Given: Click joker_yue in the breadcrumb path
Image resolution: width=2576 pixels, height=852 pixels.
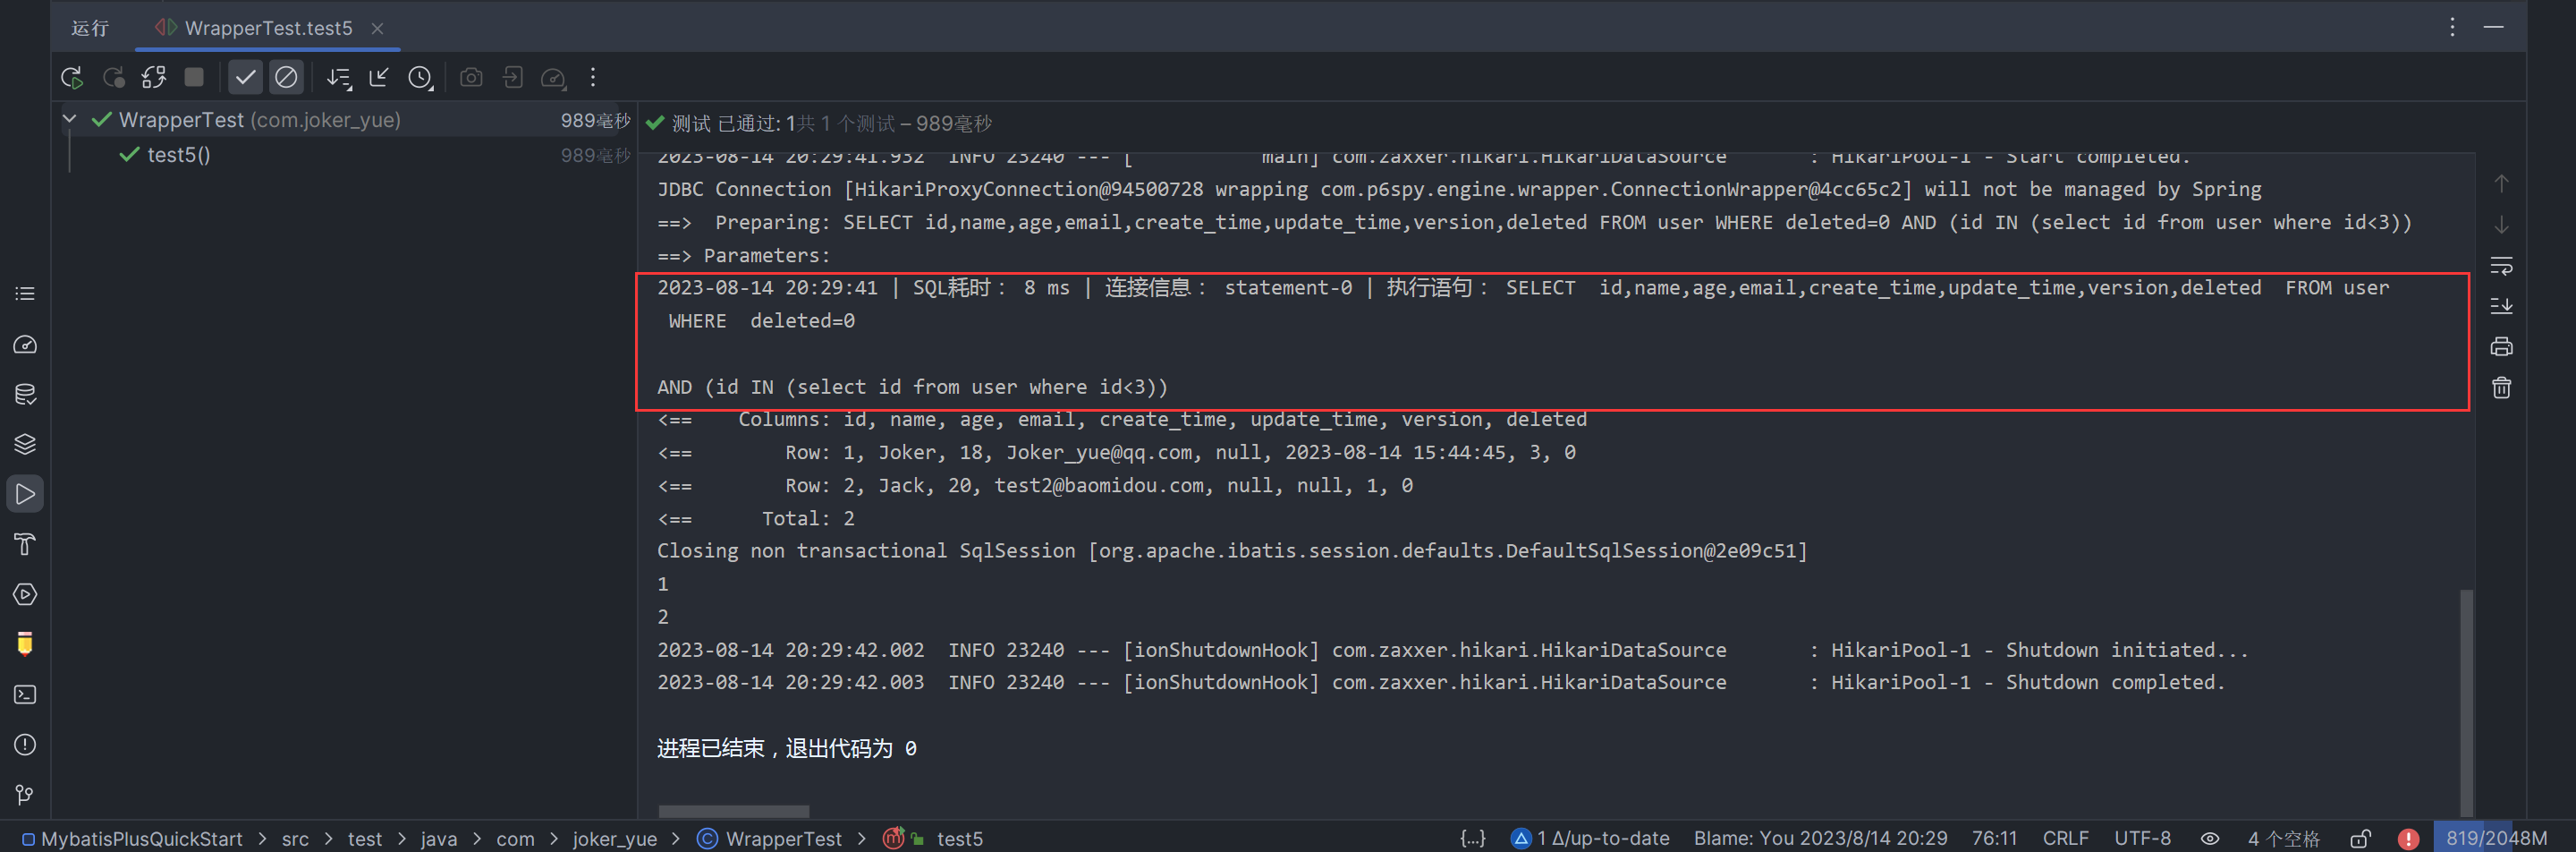Looking at the screenshot, I should coord(614,838).
